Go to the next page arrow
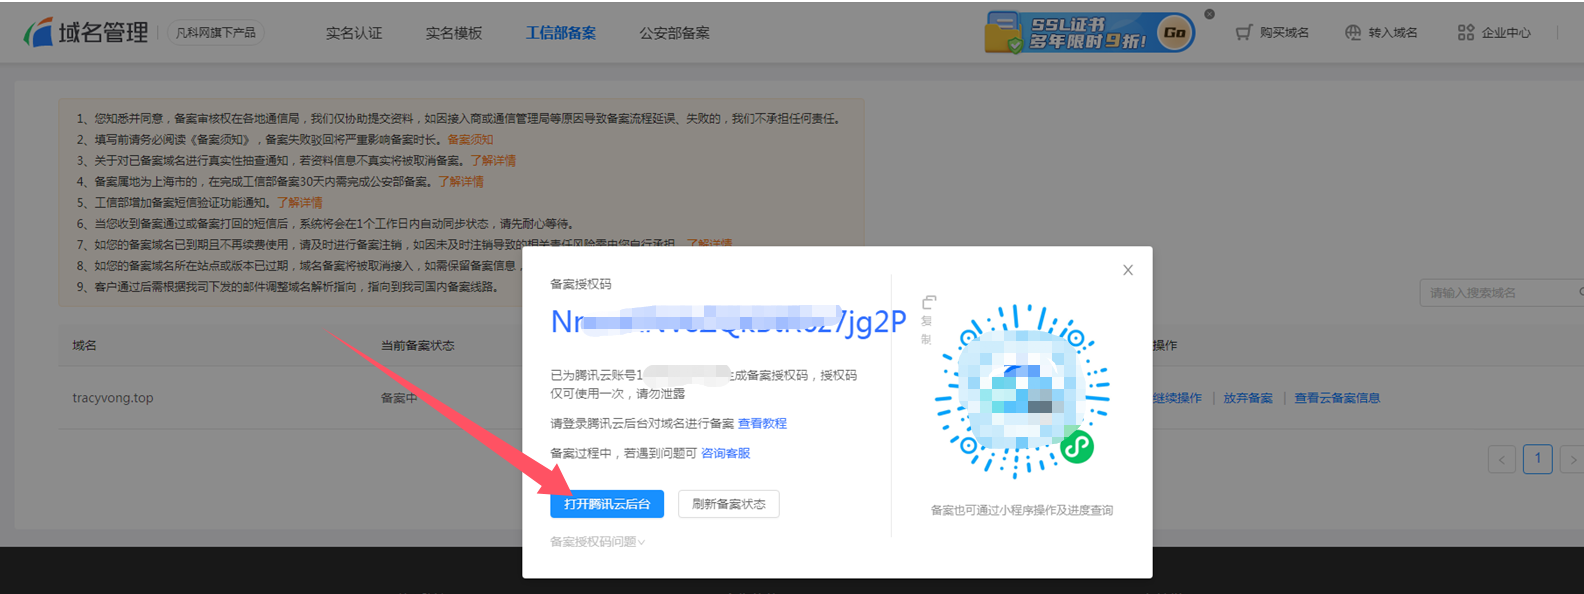Image resolution: width=1584 pixels, height=594 pixels. click(x=1573, y=459)
